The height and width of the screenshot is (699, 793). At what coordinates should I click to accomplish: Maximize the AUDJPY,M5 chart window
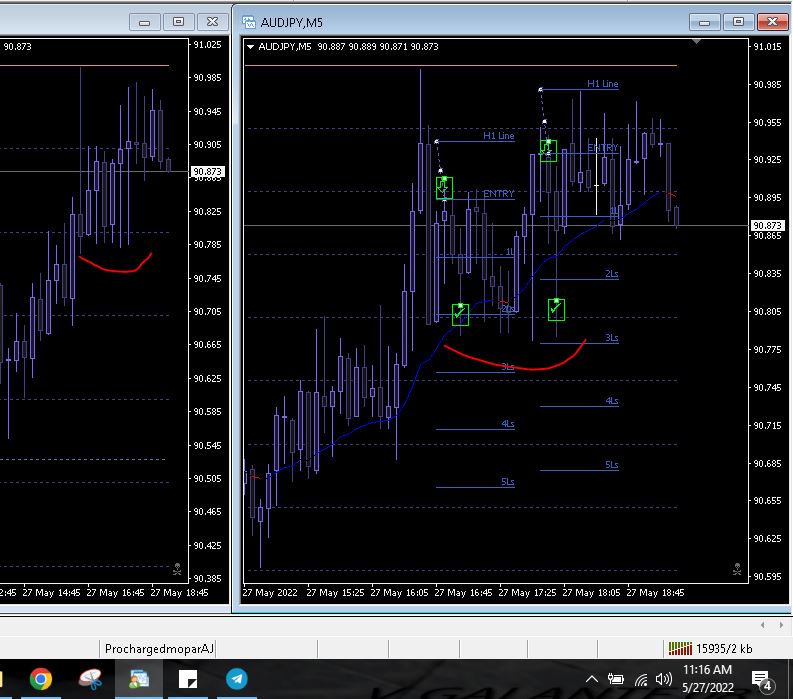[x=738, y=22]
